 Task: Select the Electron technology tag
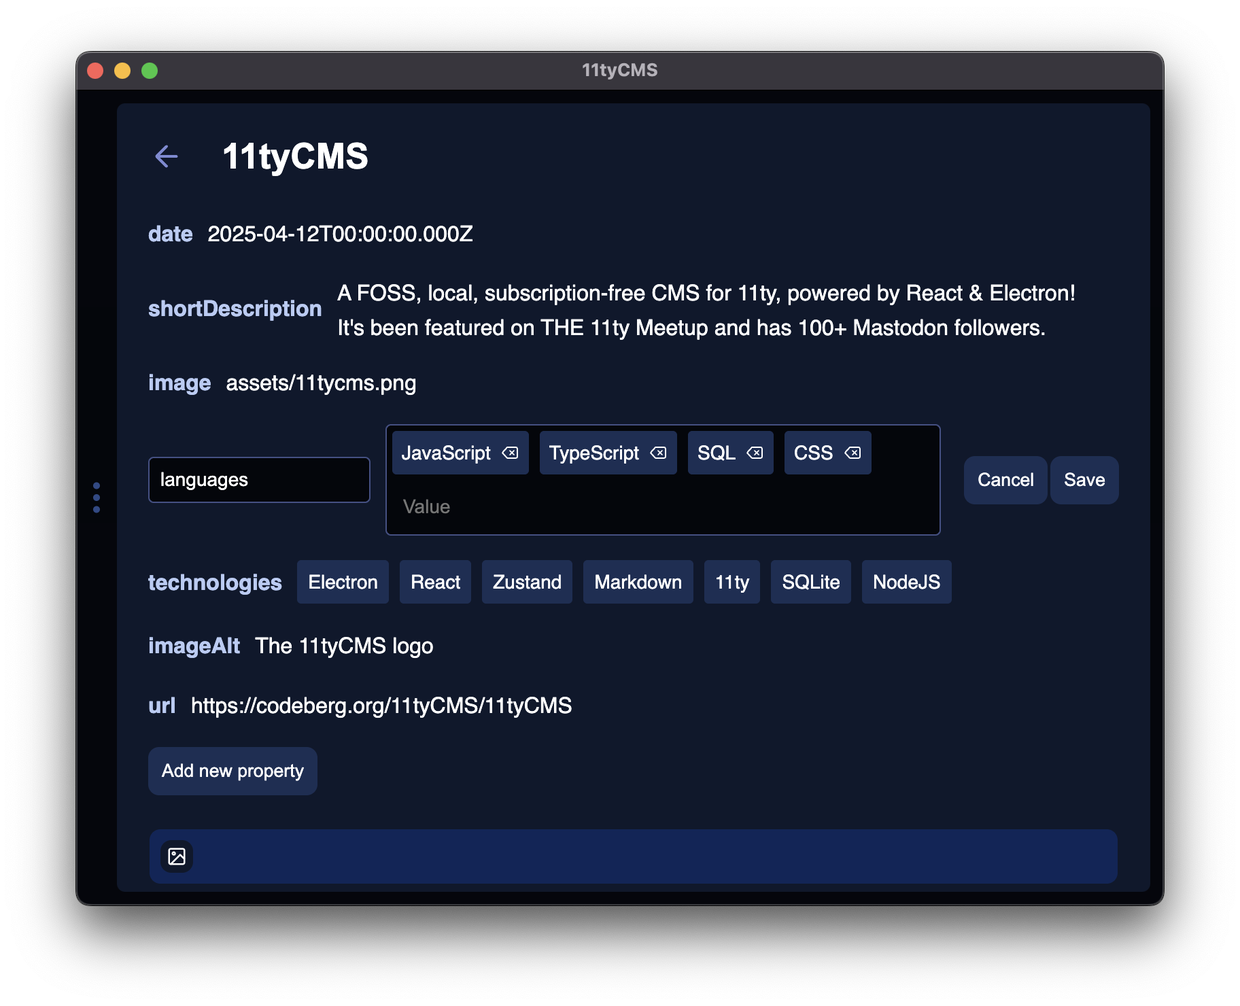[x=343, y=582]
